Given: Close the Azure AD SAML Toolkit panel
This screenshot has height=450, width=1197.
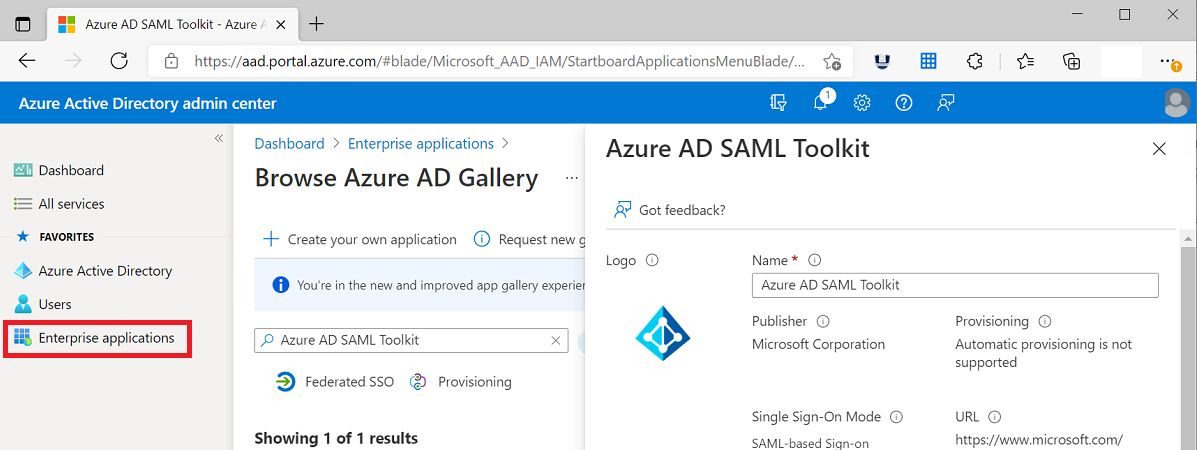Looking at the screenshot, I should tap(1159, 149).
